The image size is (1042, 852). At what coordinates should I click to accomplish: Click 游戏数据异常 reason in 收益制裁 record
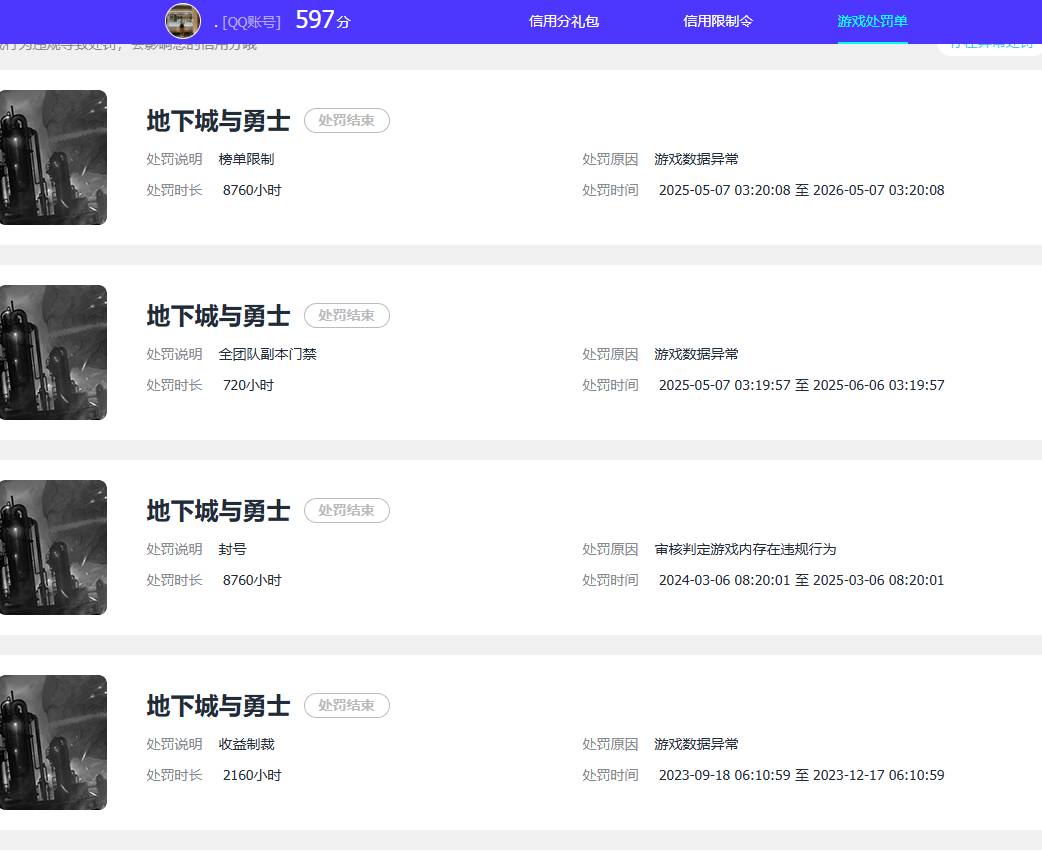tap(696, 744)
